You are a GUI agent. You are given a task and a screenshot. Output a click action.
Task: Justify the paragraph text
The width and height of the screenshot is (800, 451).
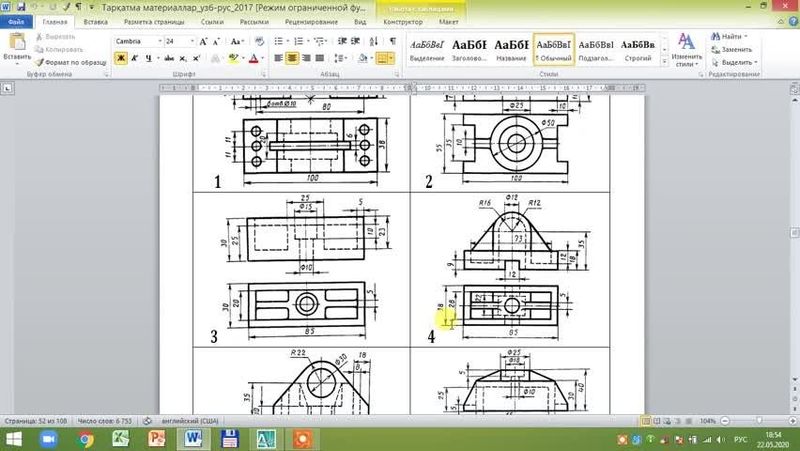coord(320,58)
